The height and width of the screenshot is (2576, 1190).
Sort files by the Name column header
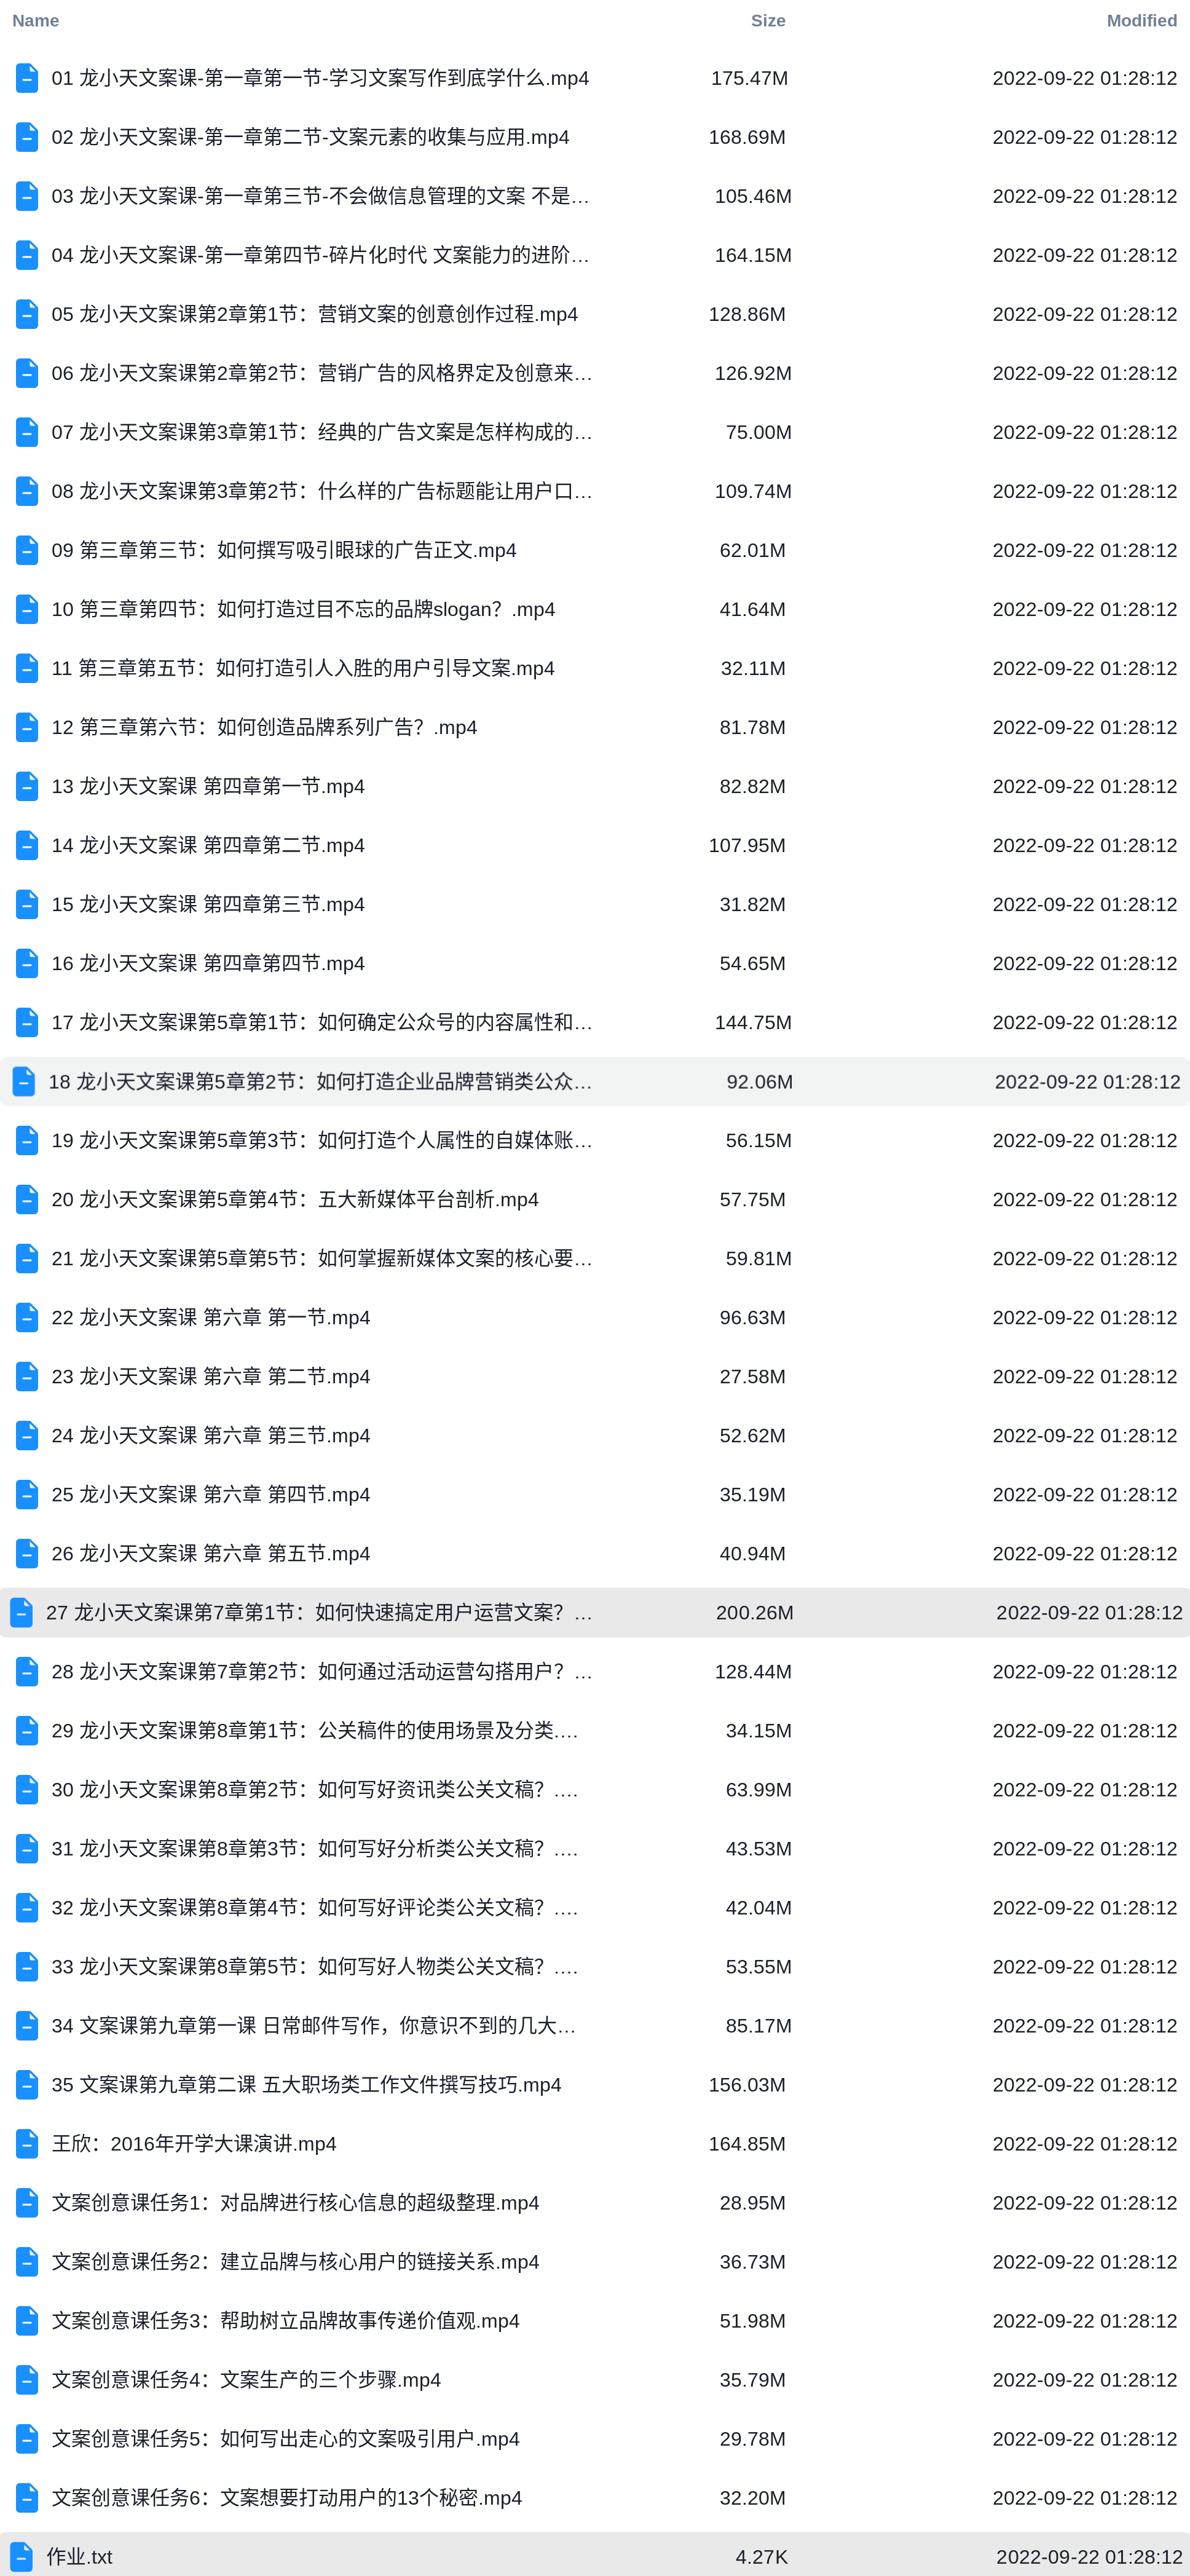35,20
